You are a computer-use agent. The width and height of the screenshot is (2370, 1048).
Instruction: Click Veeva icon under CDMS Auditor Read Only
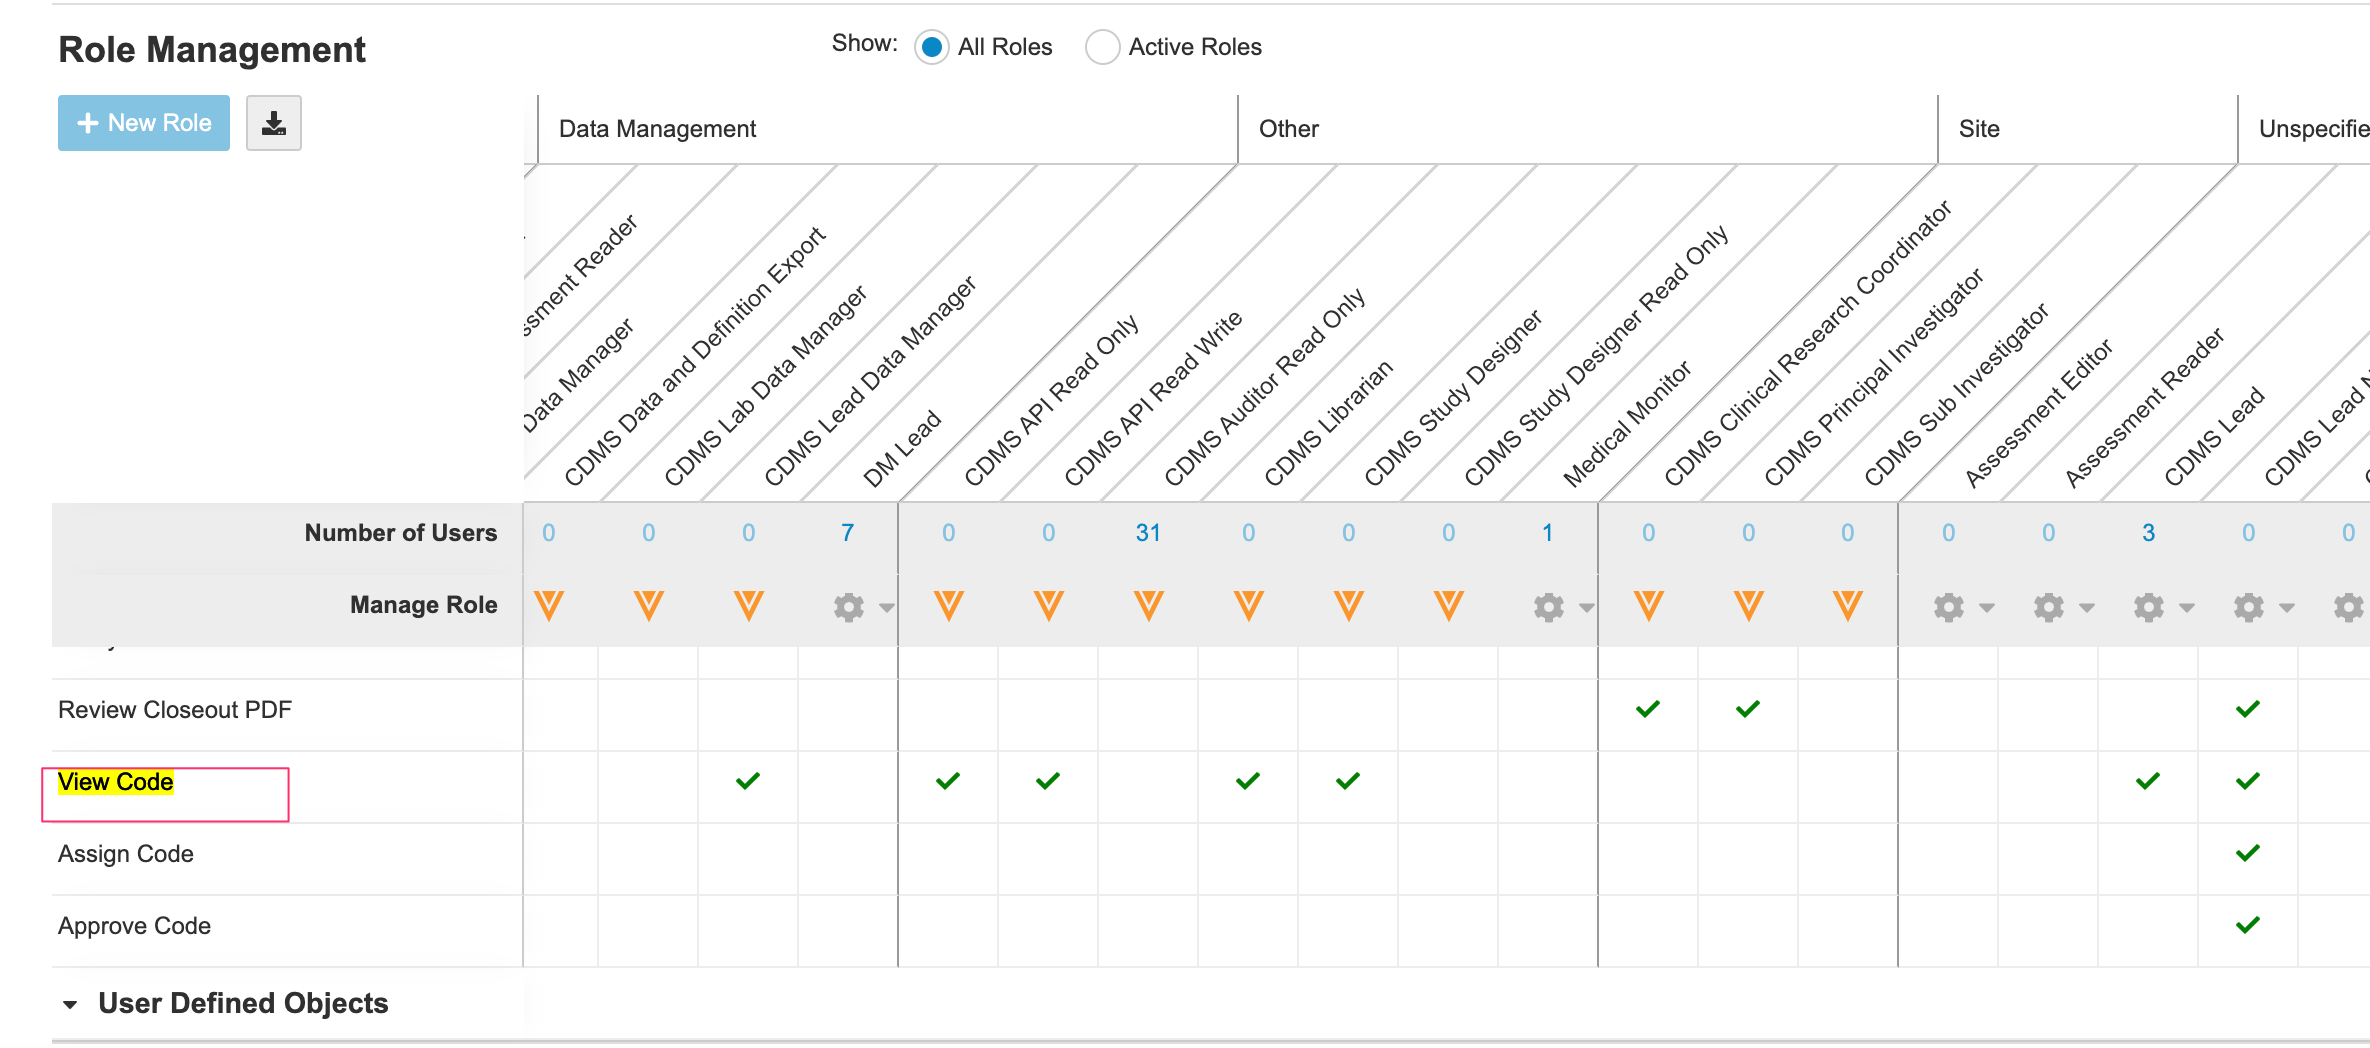(1149, 606)
